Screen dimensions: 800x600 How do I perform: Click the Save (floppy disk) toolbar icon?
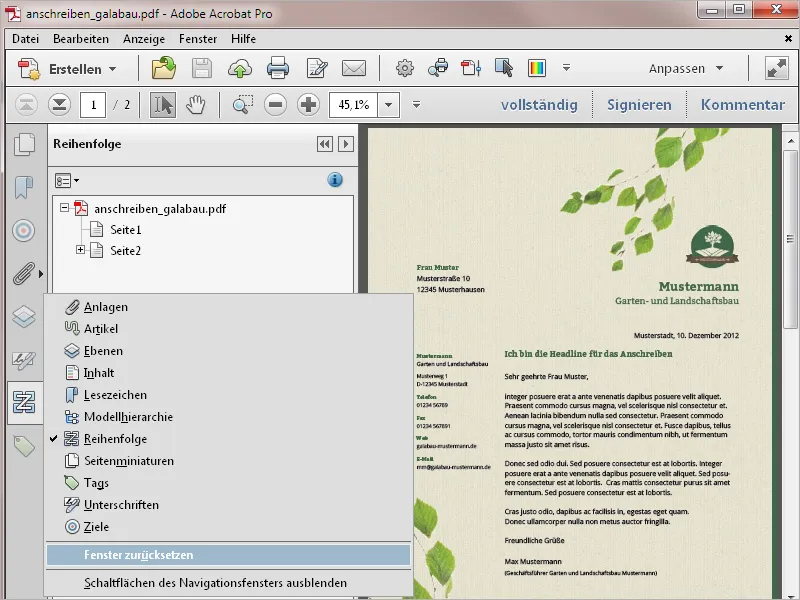point(202,69)
